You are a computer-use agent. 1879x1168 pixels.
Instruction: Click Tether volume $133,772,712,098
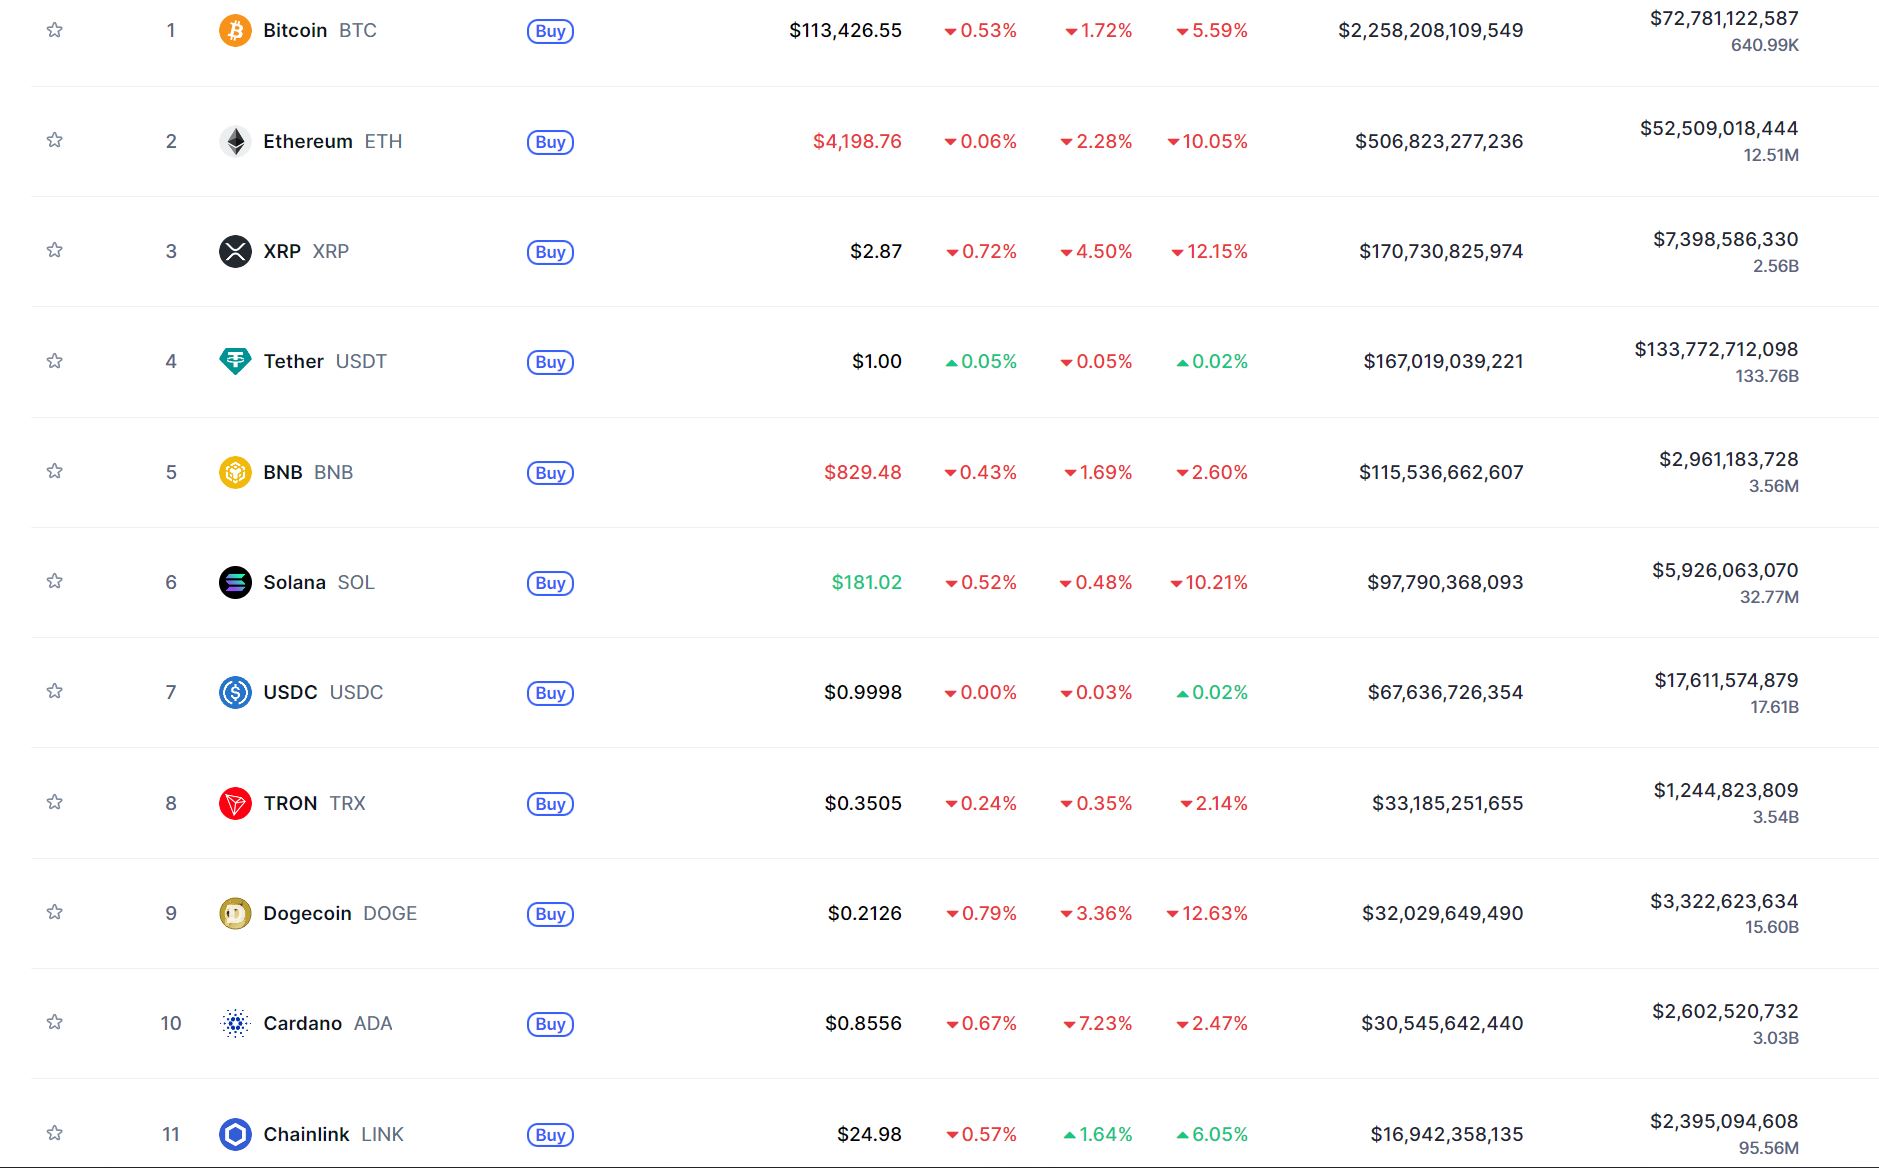(1716, 349)
